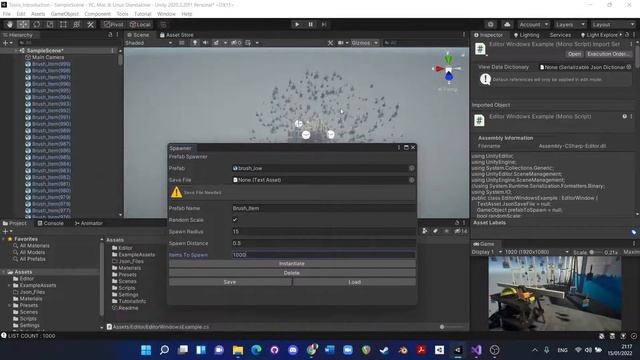Click the Instantiate button
640x360 pixels.
[292, 264]
